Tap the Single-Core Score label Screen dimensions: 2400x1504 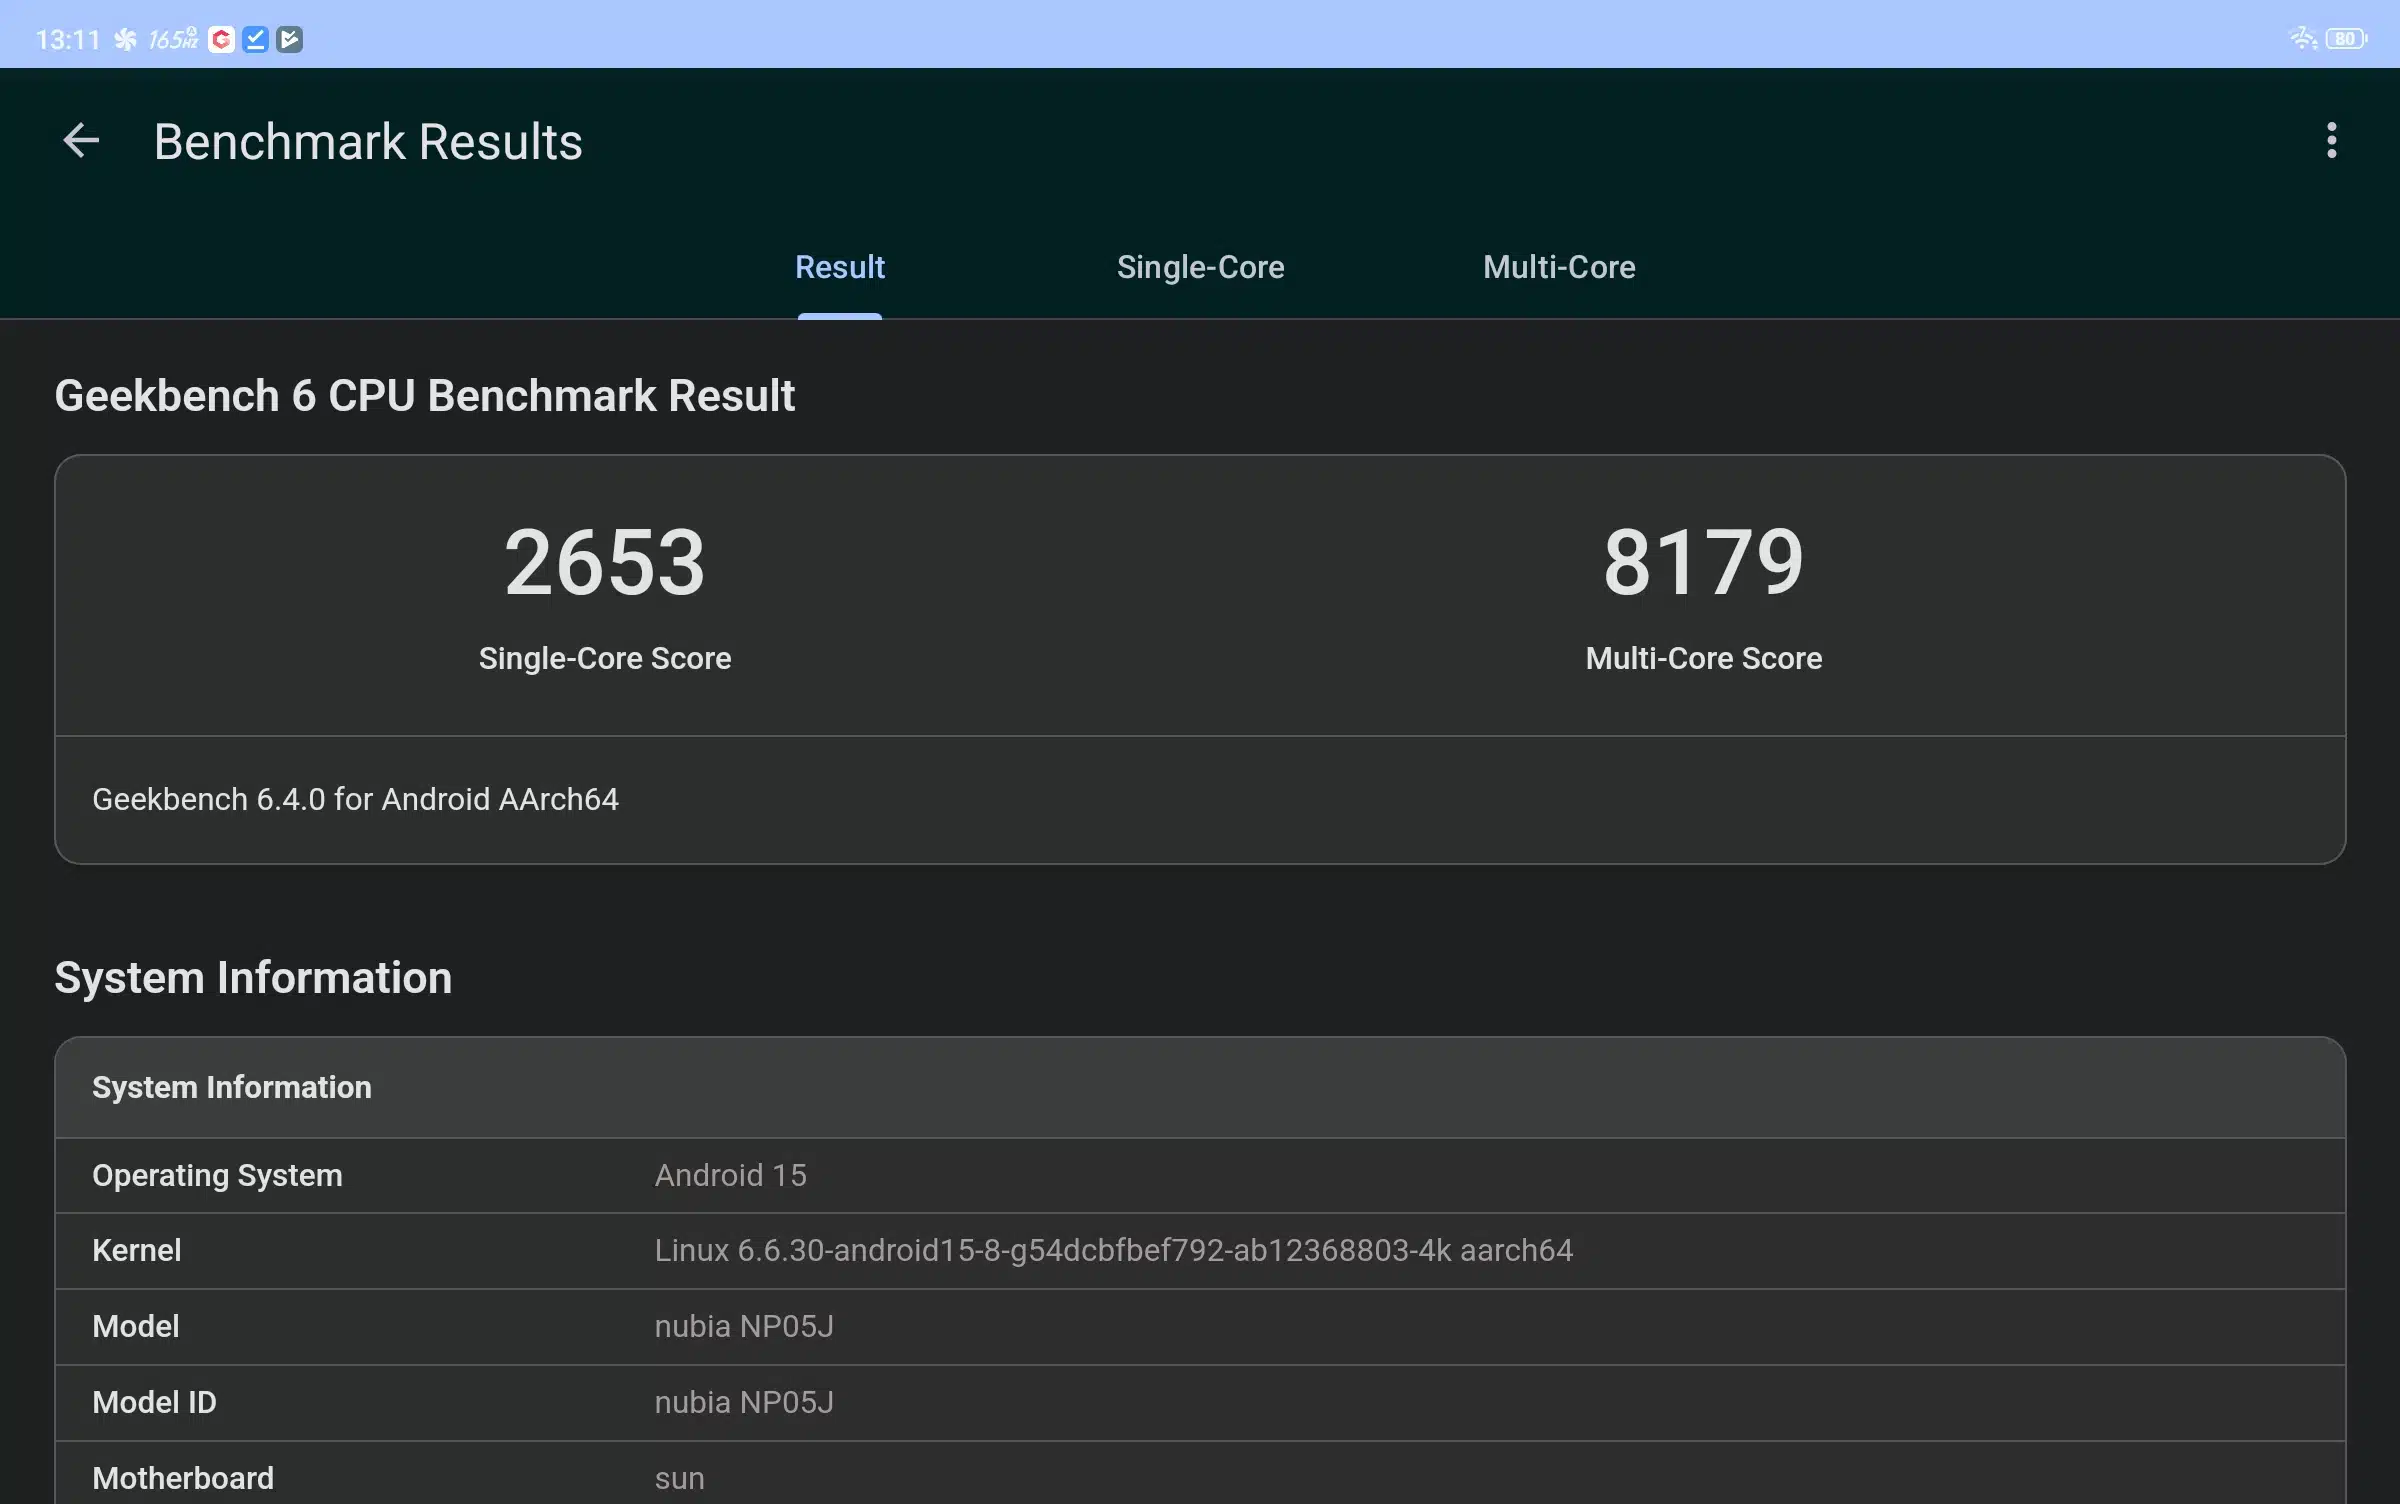click(604, 658)
